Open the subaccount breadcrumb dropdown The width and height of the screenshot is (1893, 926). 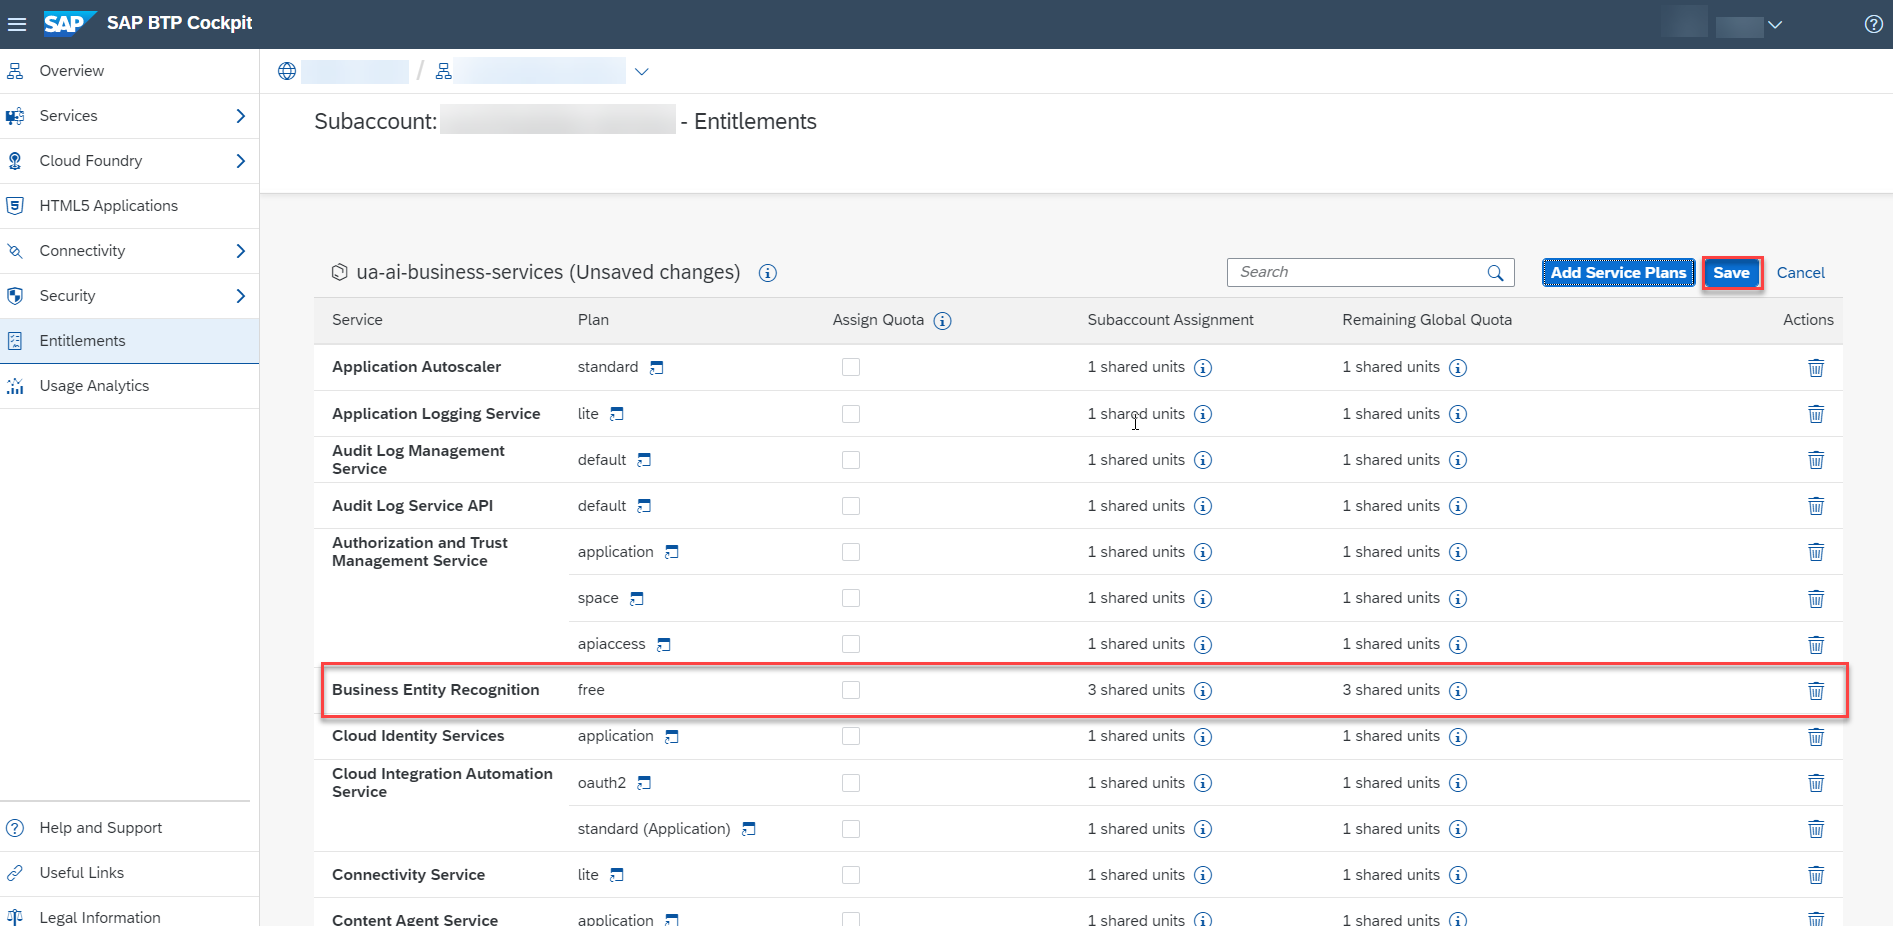tap(642, 71)
